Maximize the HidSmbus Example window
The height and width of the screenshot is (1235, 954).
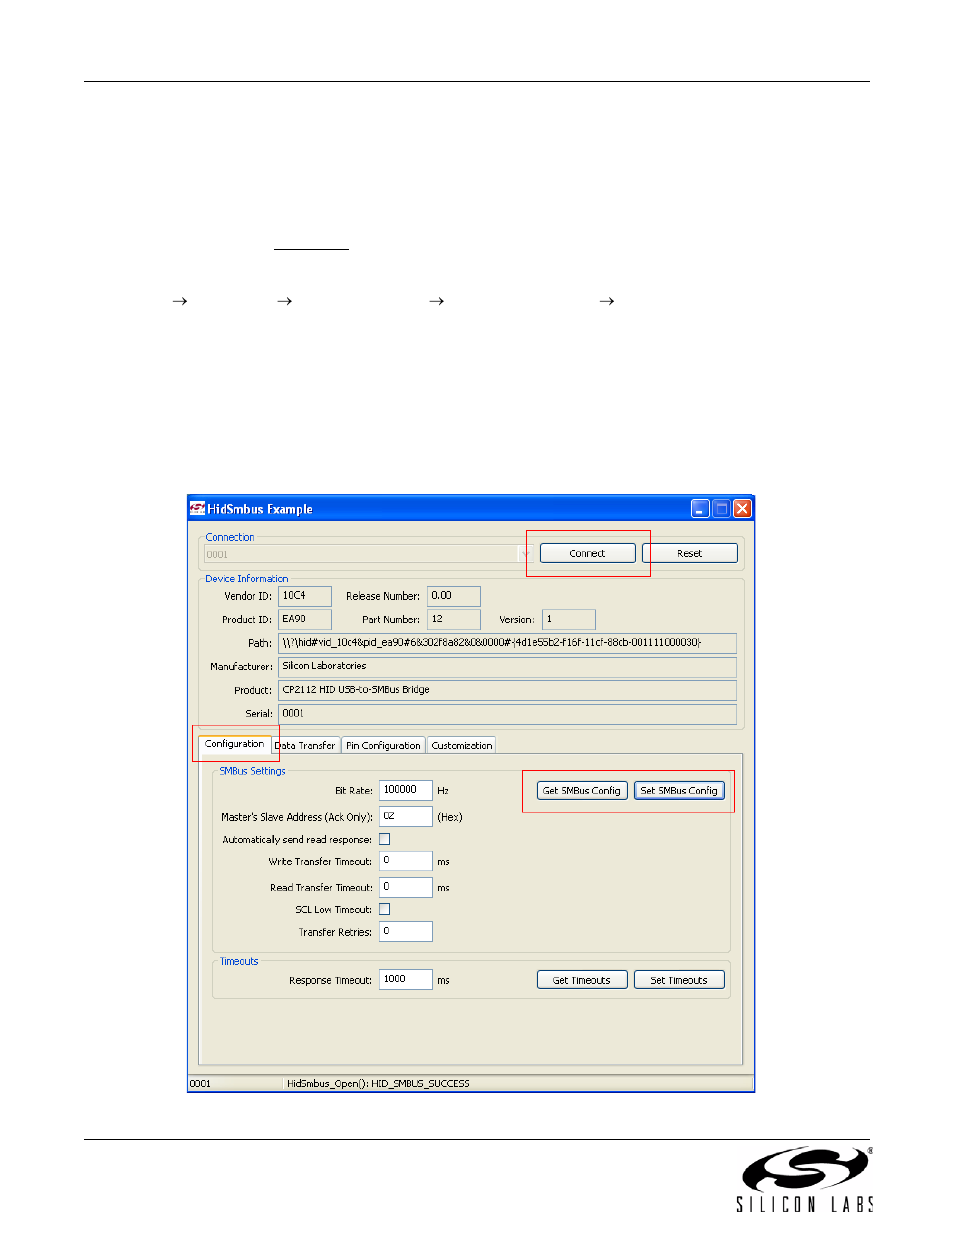tap(721, 508)
